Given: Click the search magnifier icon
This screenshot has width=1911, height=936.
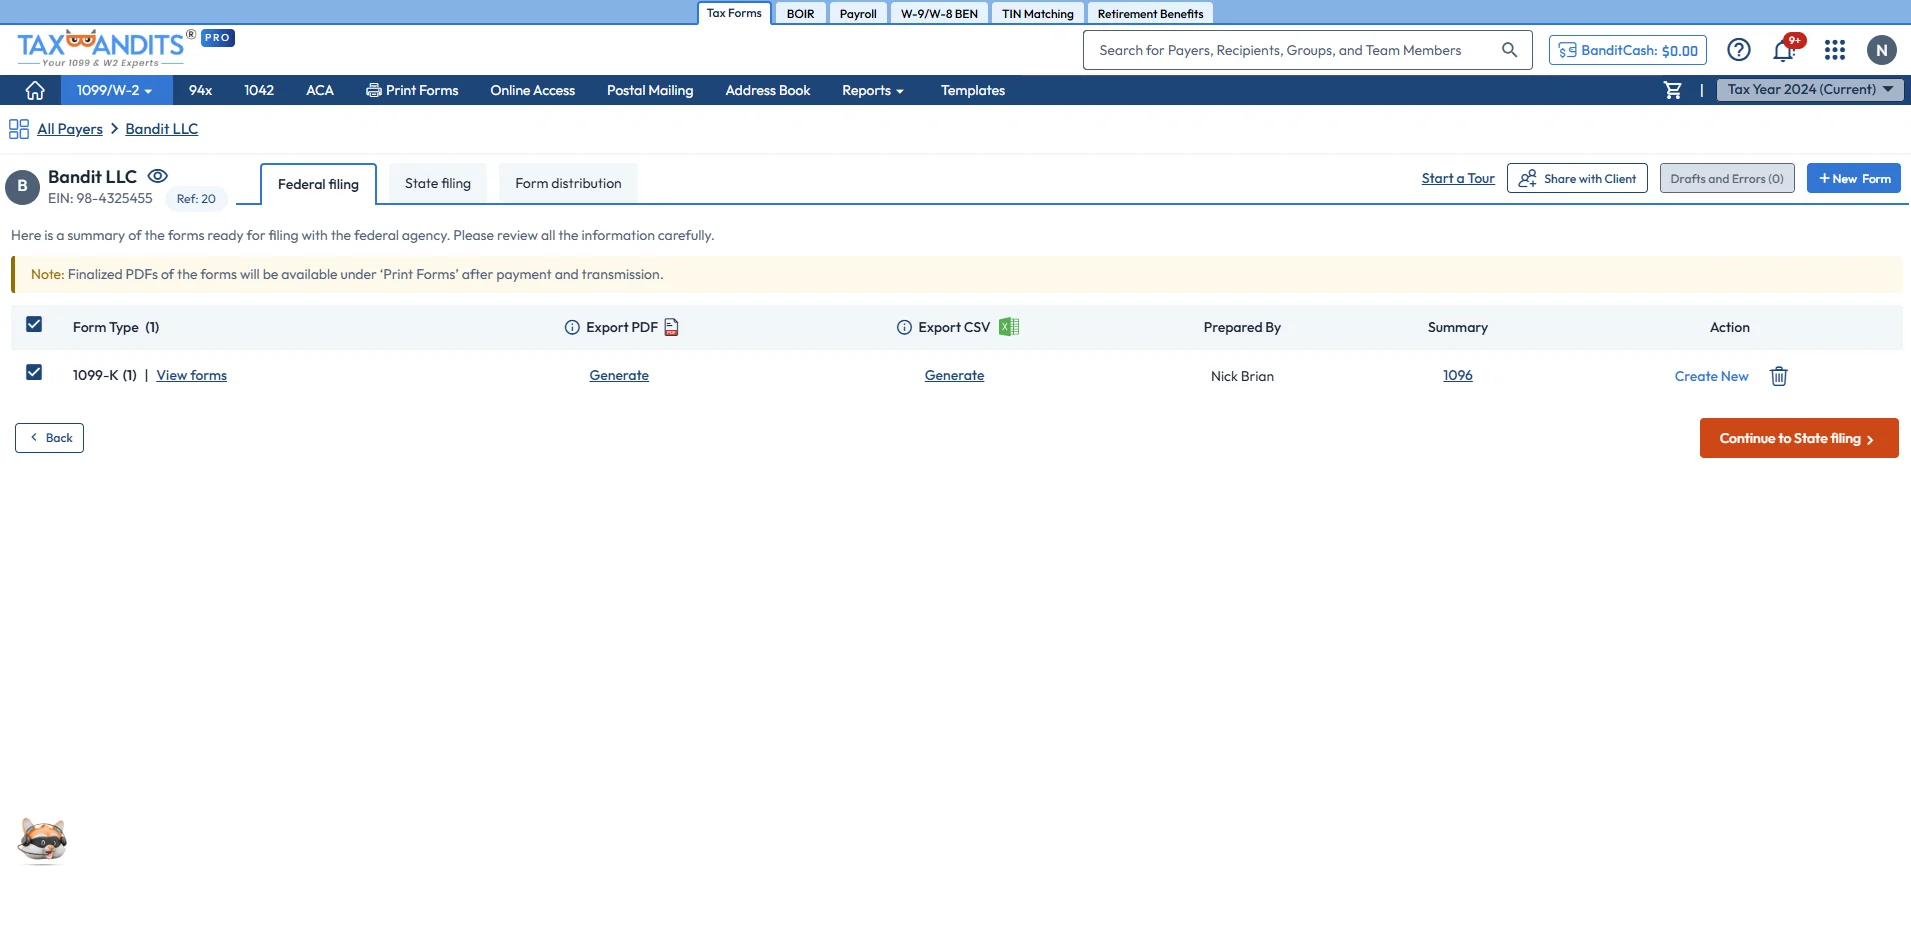Looking at the screenshot, I should [1509, 50].
